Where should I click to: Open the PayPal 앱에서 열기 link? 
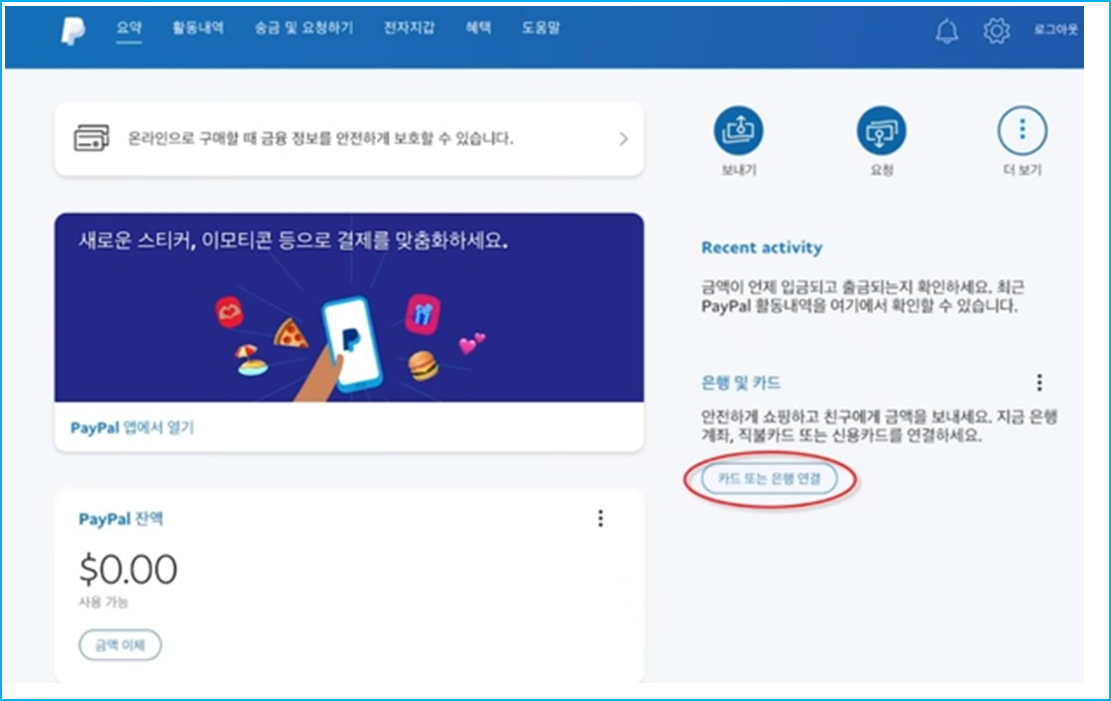[x=132, y=428]
